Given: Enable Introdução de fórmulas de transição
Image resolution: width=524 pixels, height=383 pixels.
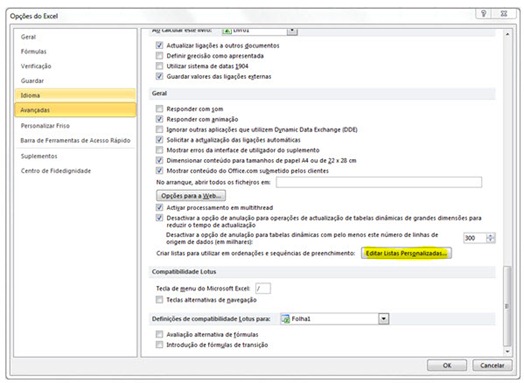Looking at the screenshot, I should pos(159,345).
